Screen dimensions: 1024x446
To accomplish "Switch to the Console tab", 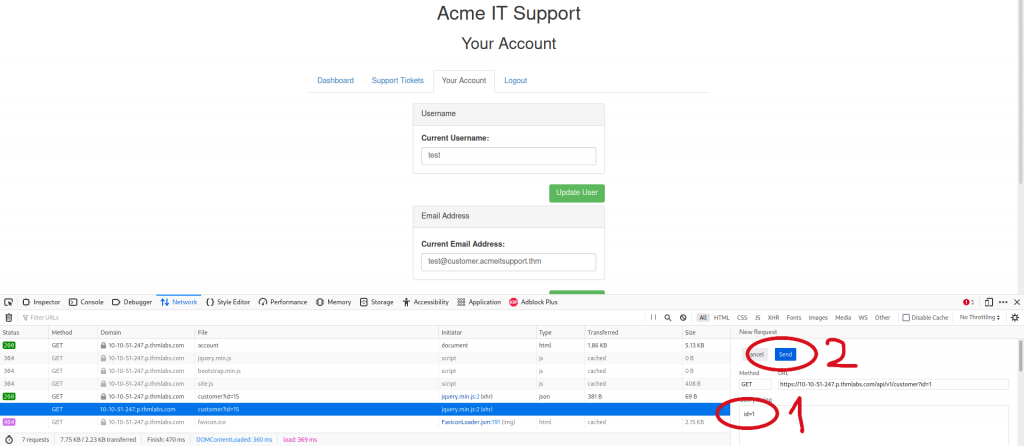I will coord(86,301).
